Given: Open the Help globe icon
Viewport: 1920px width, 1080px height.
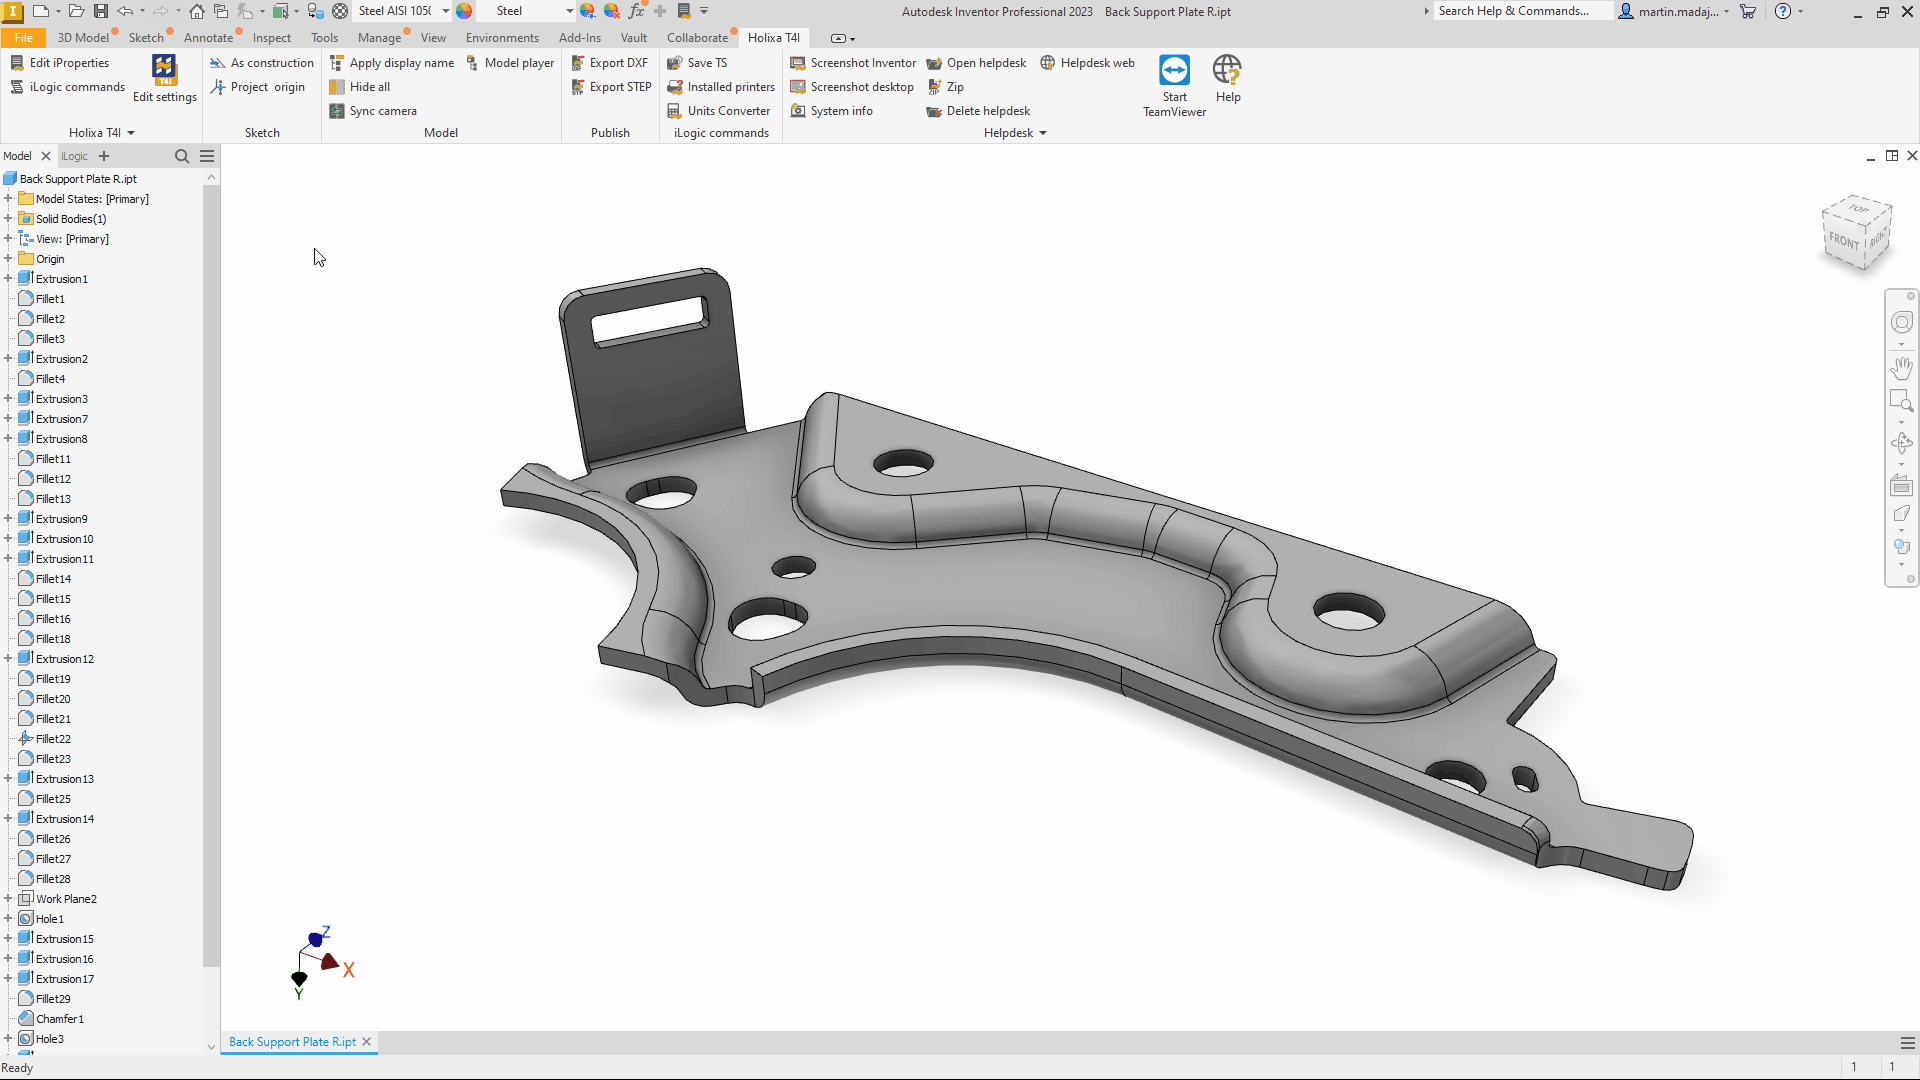Looking at the screenshot, I should (1227, 71).
